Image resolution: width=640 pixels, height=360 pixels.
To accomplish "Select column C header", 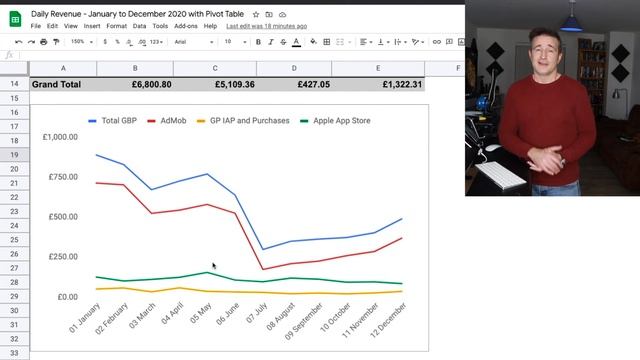I will [215, 68].
